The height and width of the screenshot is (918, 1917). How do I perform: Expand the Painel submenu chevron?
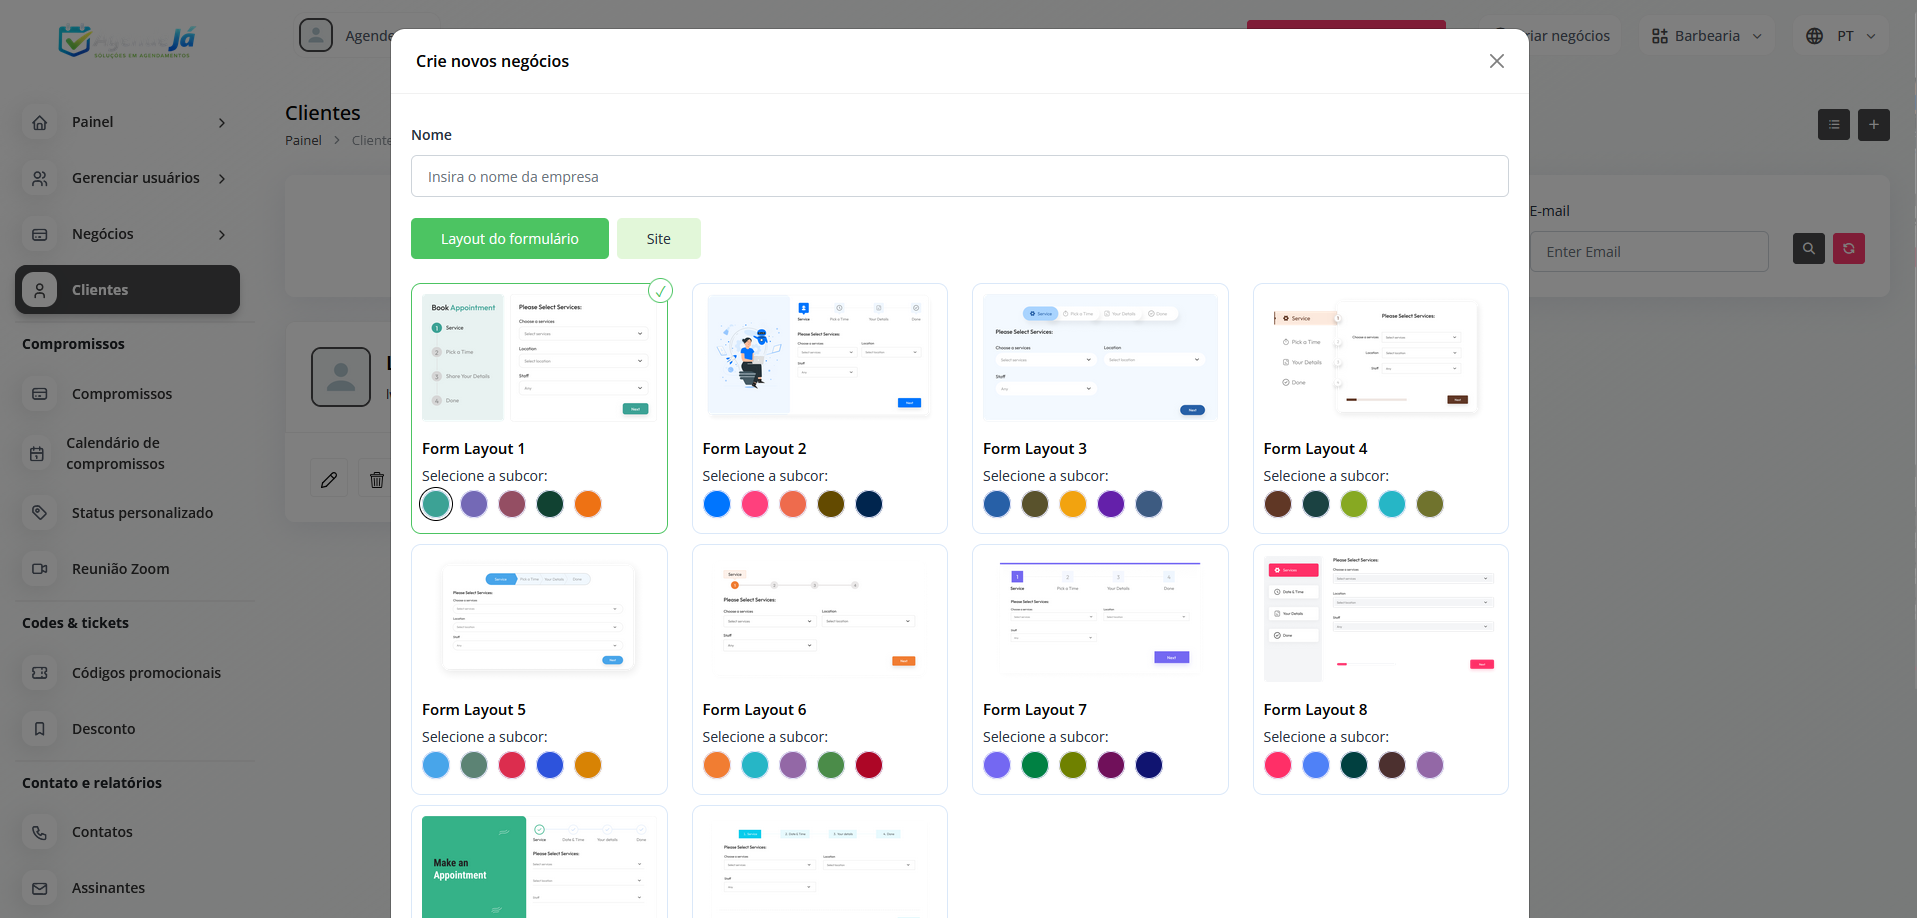(222, 123)
